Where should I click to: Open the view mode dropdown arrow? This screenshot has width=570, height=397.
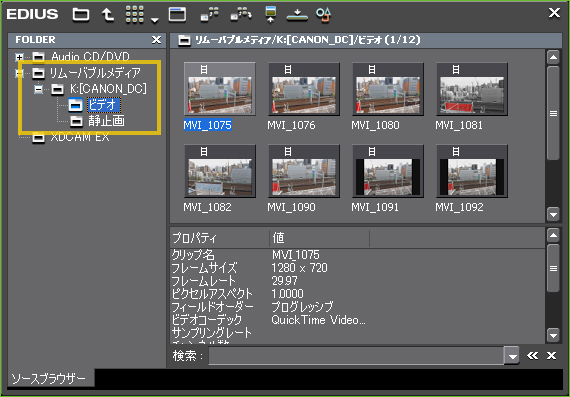(154, 20)
